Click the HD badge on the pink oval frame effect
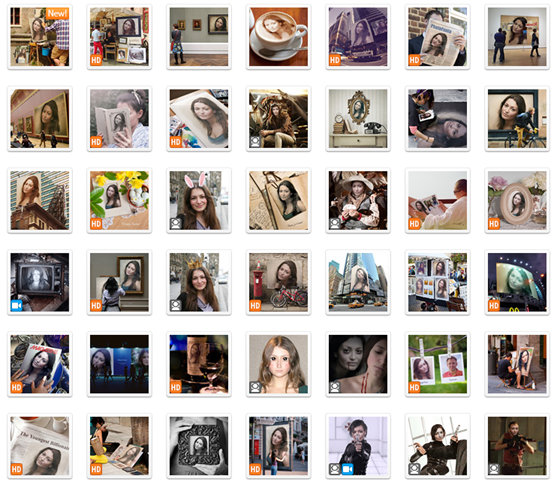This screenshot has height=485, width=560. pos(494,224)
